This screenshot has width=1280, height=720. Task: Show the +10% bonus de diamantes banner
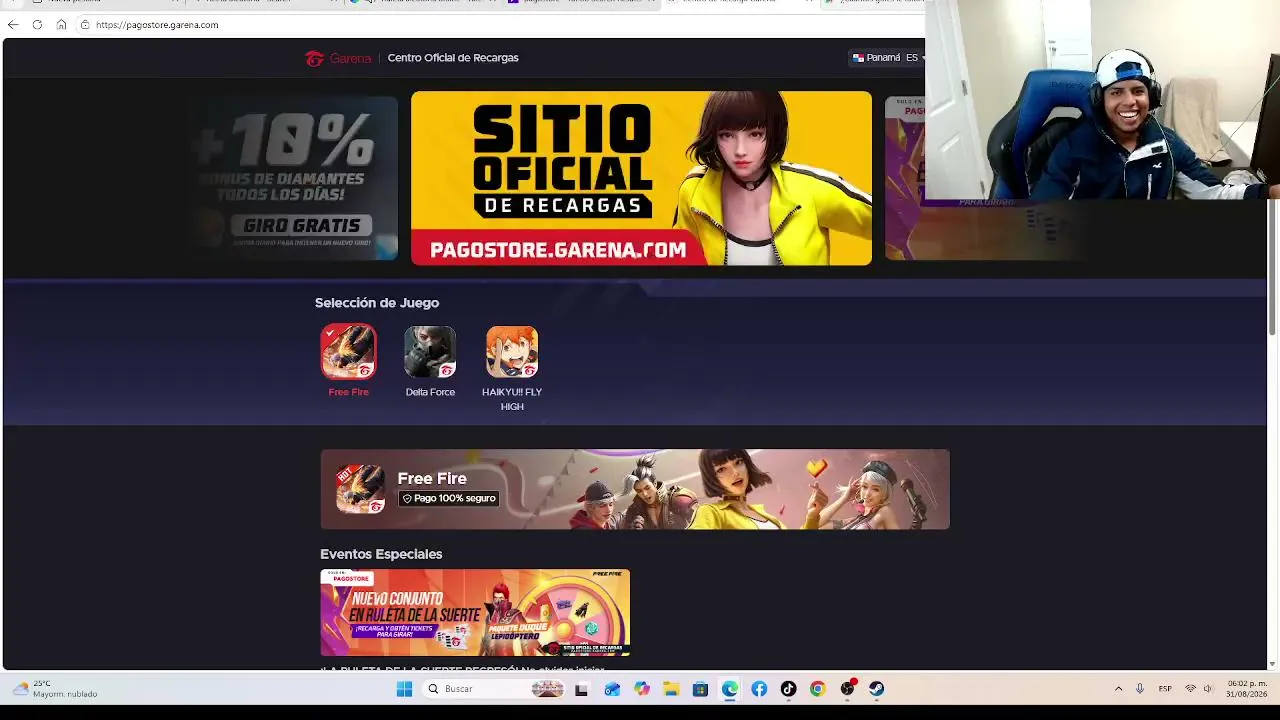(293, 178)
